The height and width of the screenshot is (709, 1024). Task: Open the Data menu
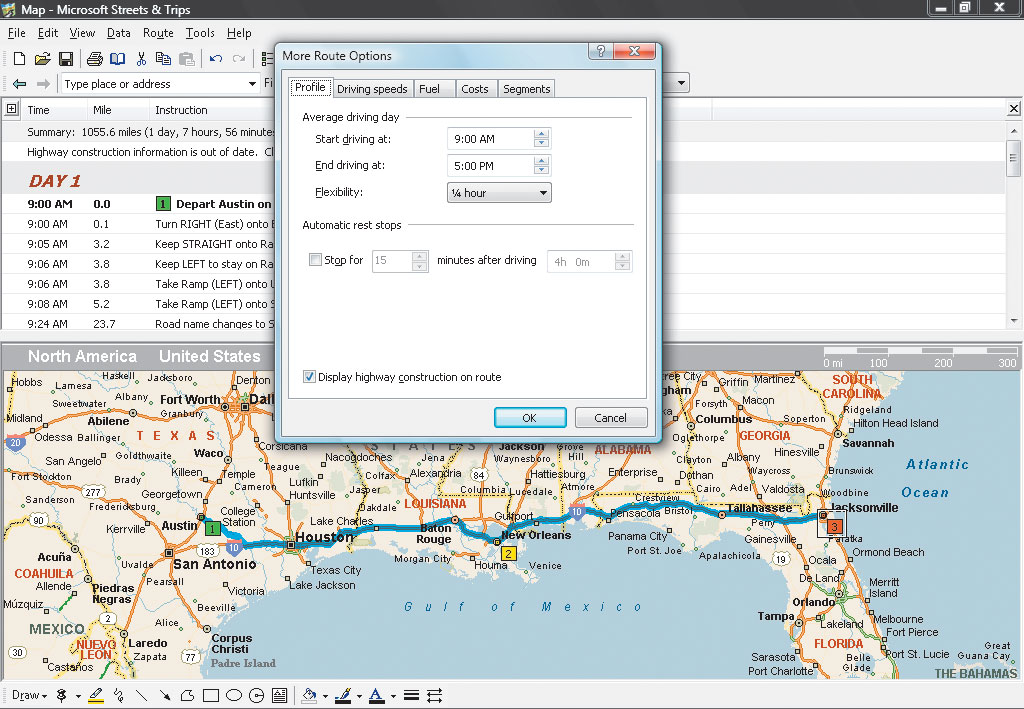[118, 33]
